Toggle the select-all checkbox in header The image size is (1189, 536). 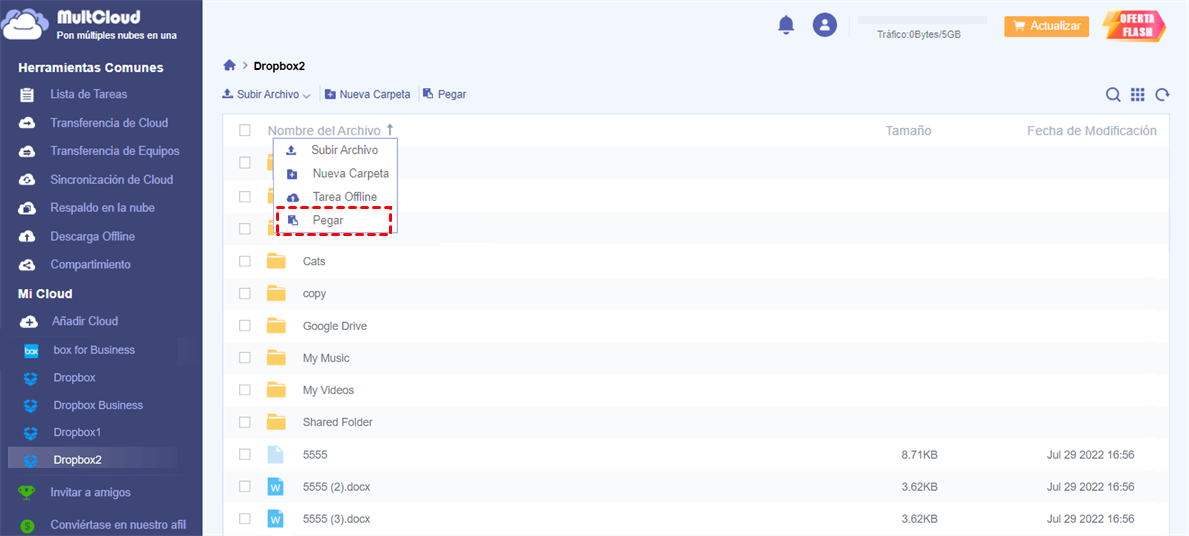tap(245, 130)
